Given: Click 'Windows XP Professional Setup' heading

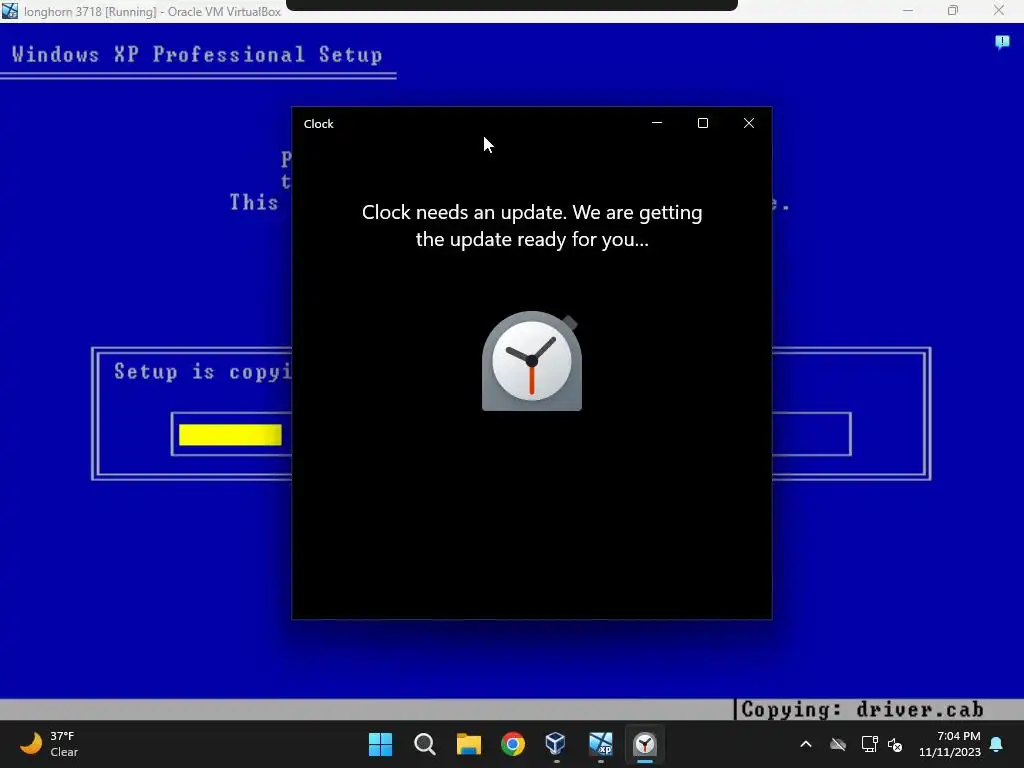Looking at the screenshot, I should tap(197, 54).
